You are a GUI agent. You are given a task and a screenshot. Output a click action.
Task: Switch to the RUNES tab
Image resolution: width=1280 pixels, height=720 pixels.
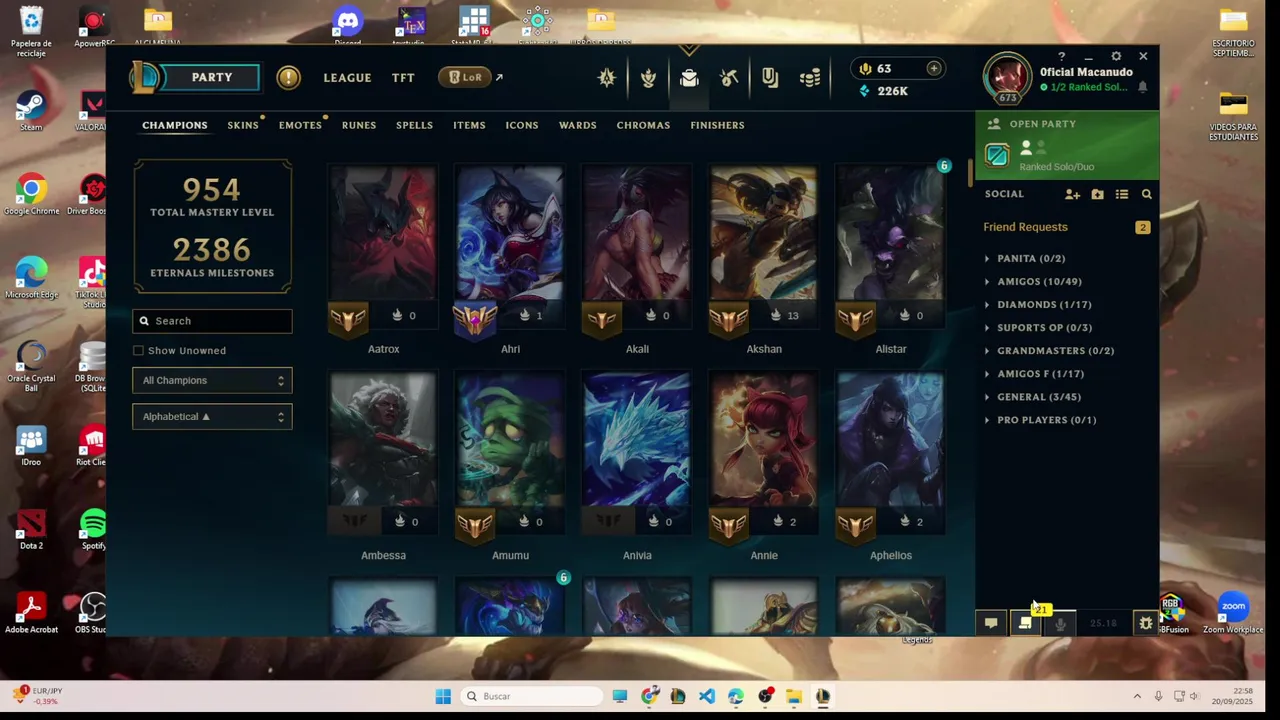click(359, 125)
